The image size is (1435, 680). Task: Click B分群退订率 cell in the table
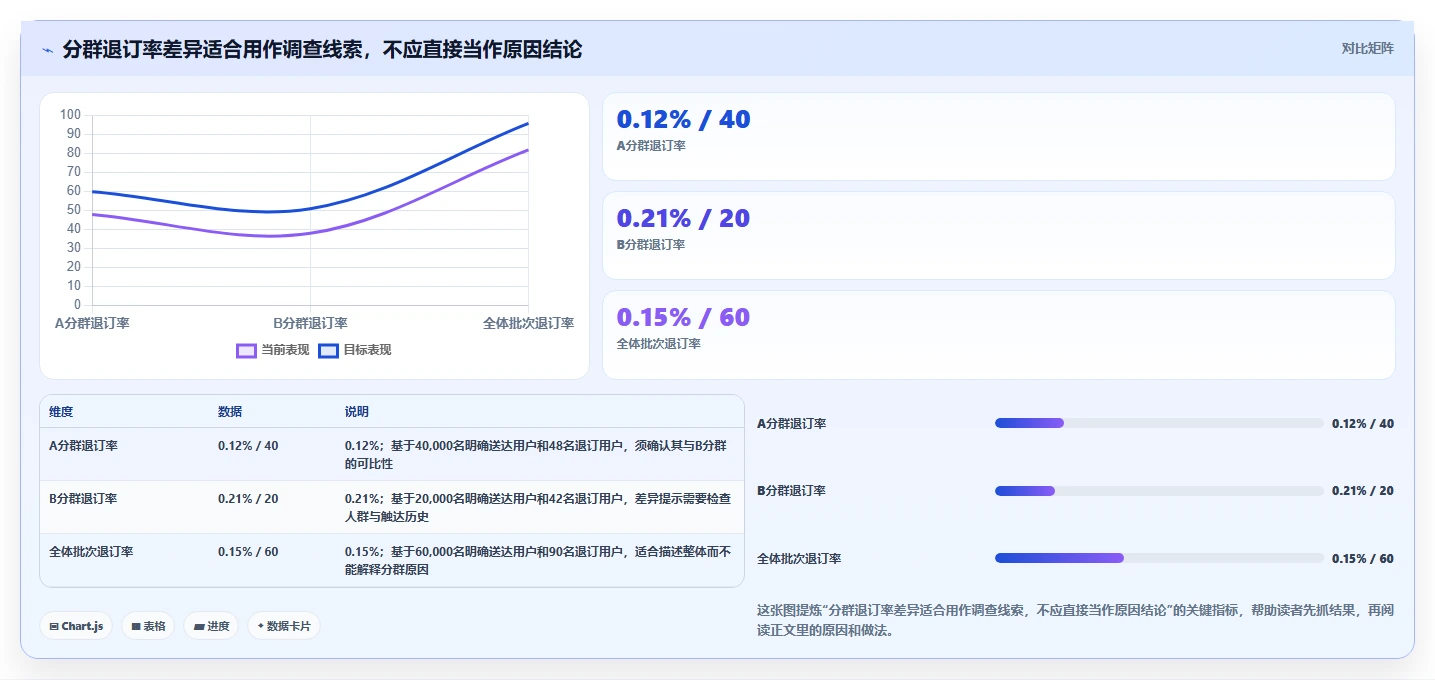point(83,498)
